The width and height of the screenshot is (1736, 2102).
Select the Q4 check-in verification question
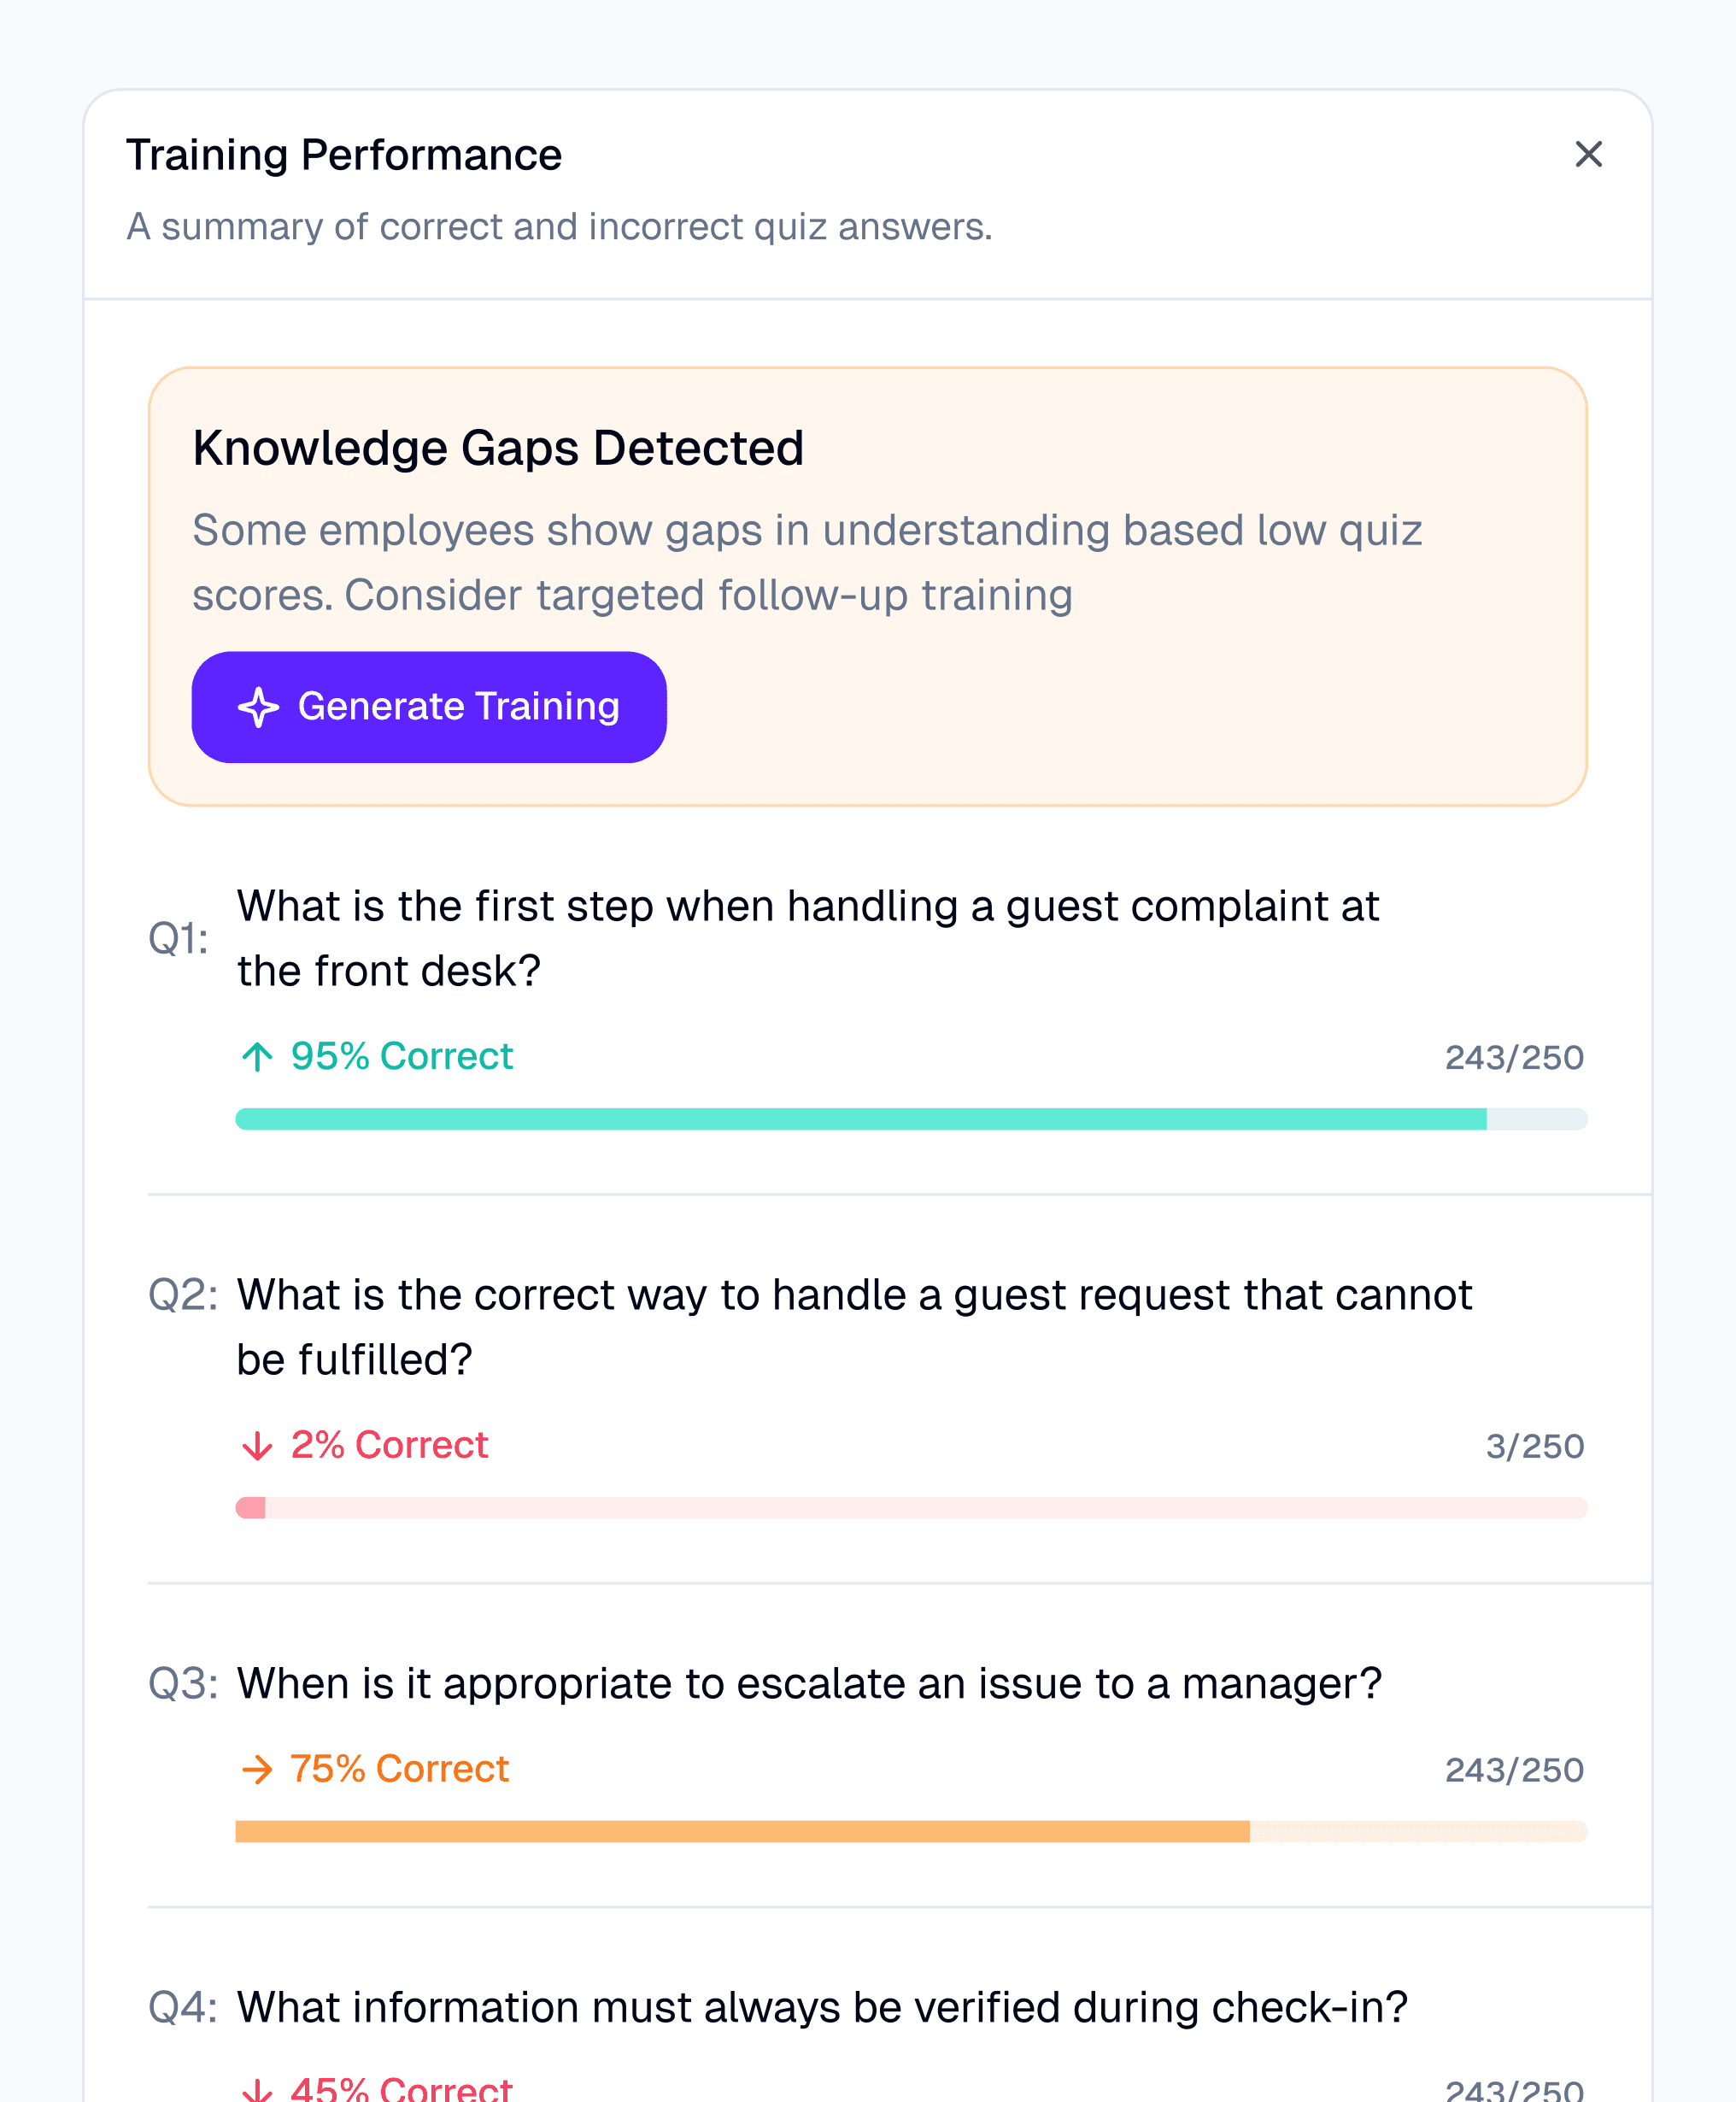tap(822, 2007)
